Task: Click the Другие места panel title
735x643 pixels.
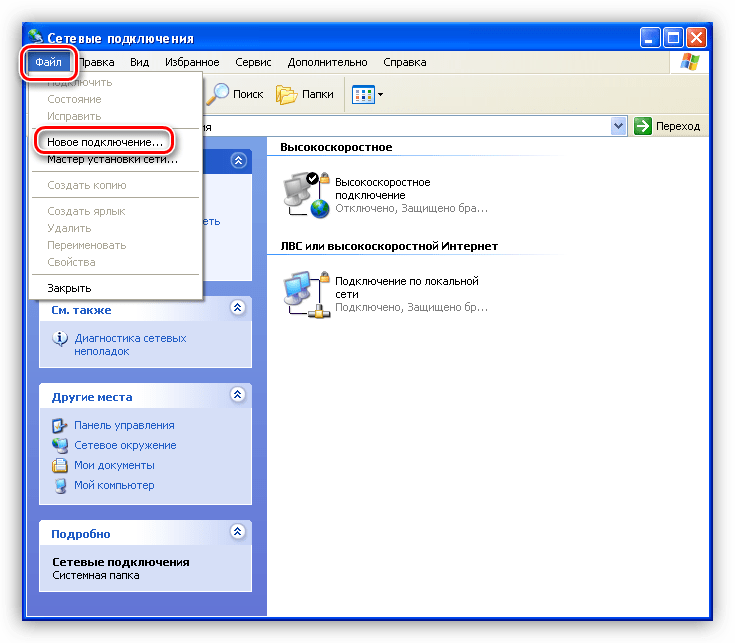Action: point(92,397)
